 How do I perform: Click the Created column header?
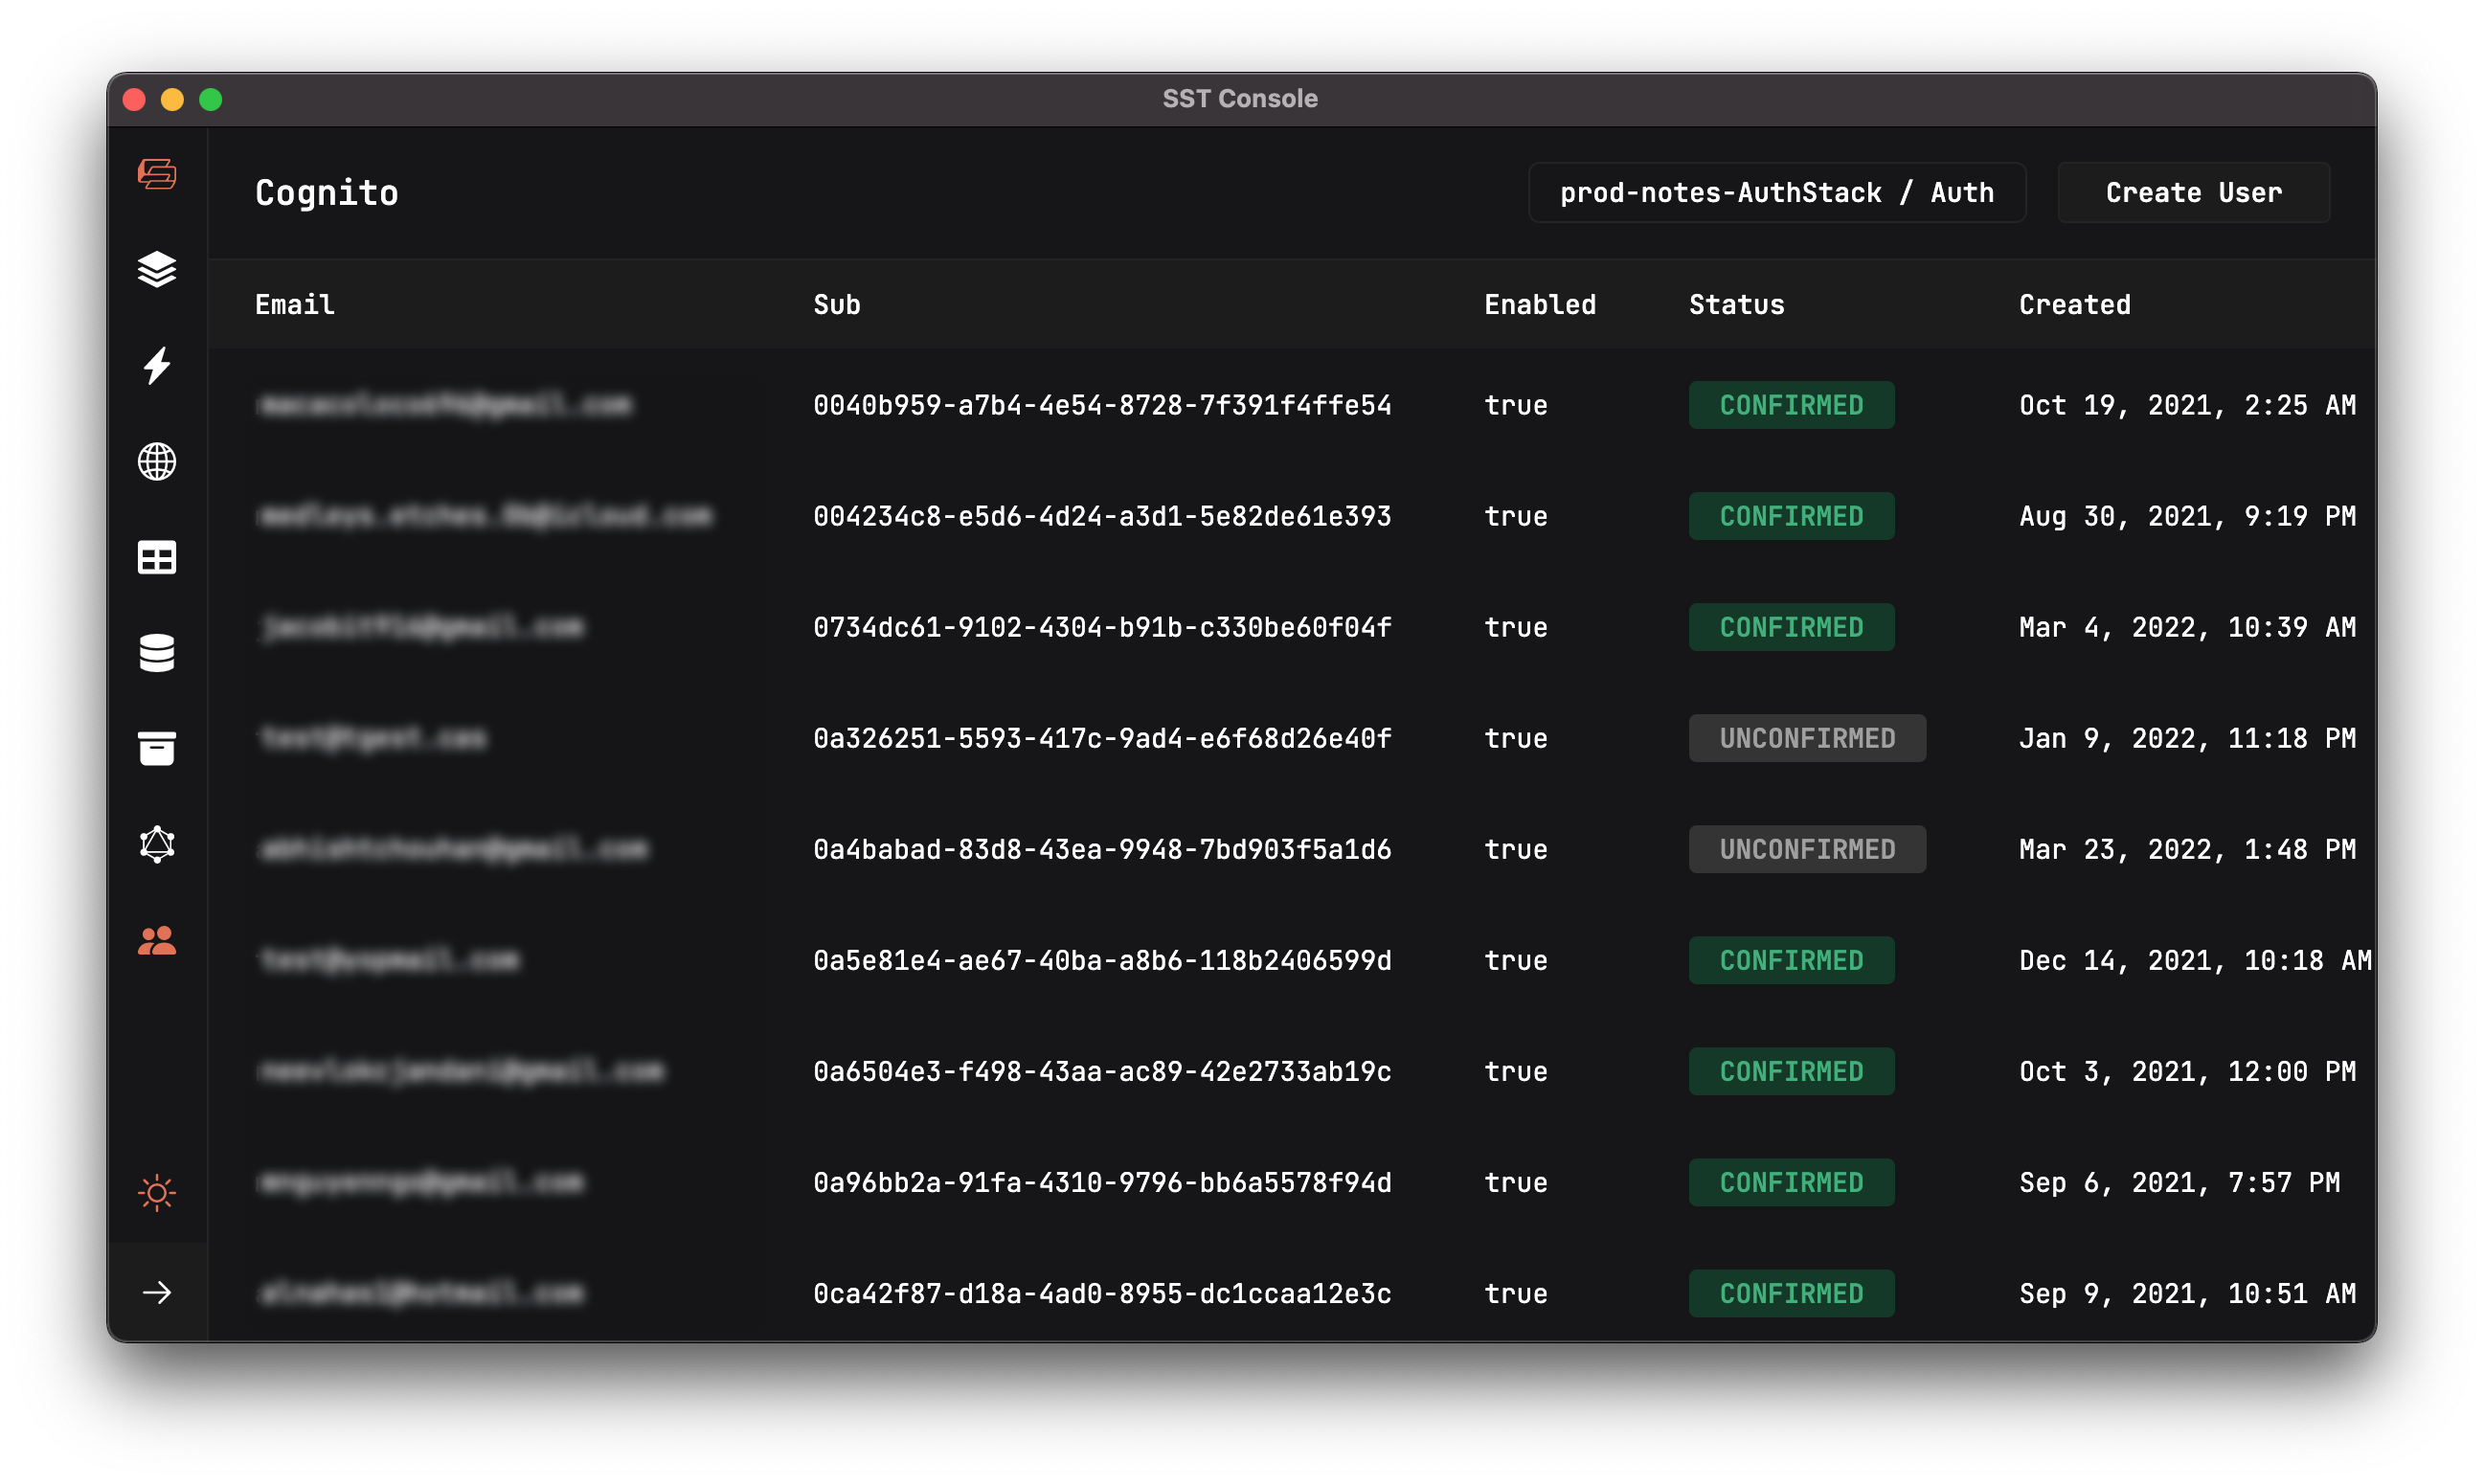[2074, 305]
